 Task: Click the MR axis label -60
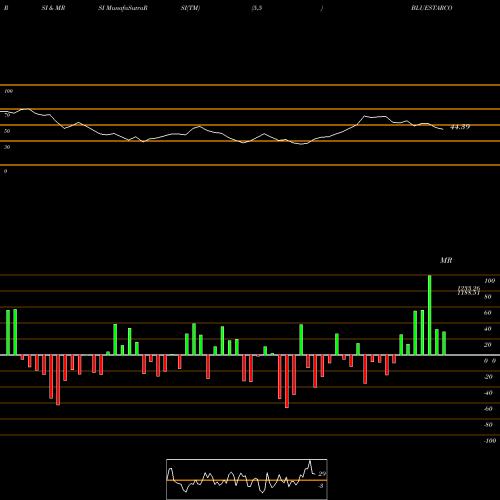coord(488,409)
